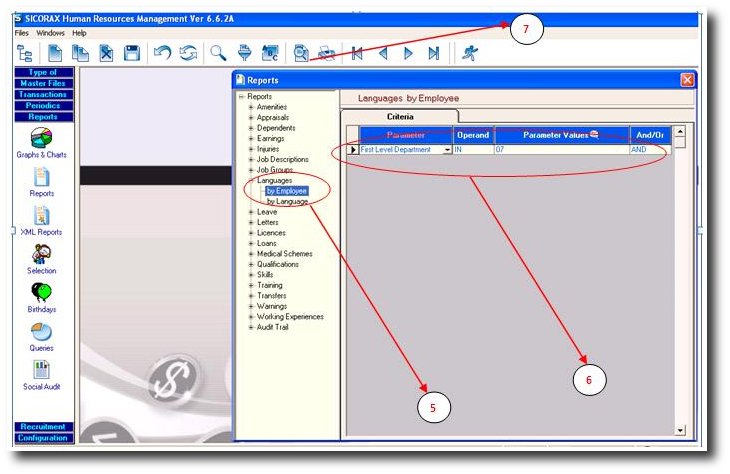Viewport: 730px width, 474px height.
Task: Open the Social Audit sidebar icon
Action: click(x=42, y=374)
